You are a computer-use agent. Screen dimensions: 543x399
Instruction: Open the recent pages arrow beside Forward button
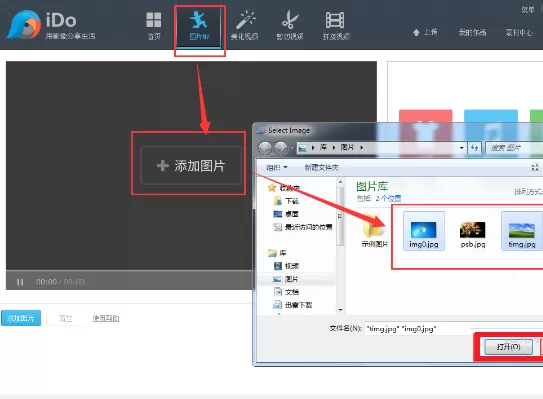click(x=292, y=148)
